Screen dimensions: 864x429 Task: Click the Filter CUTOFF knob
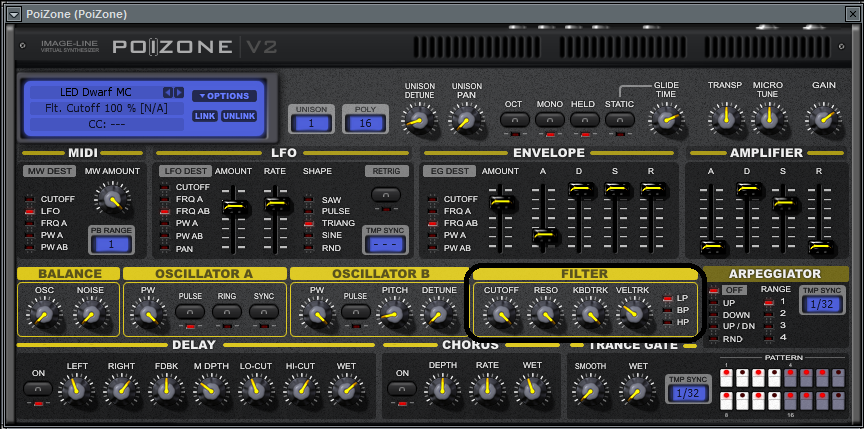coord(500,315)
